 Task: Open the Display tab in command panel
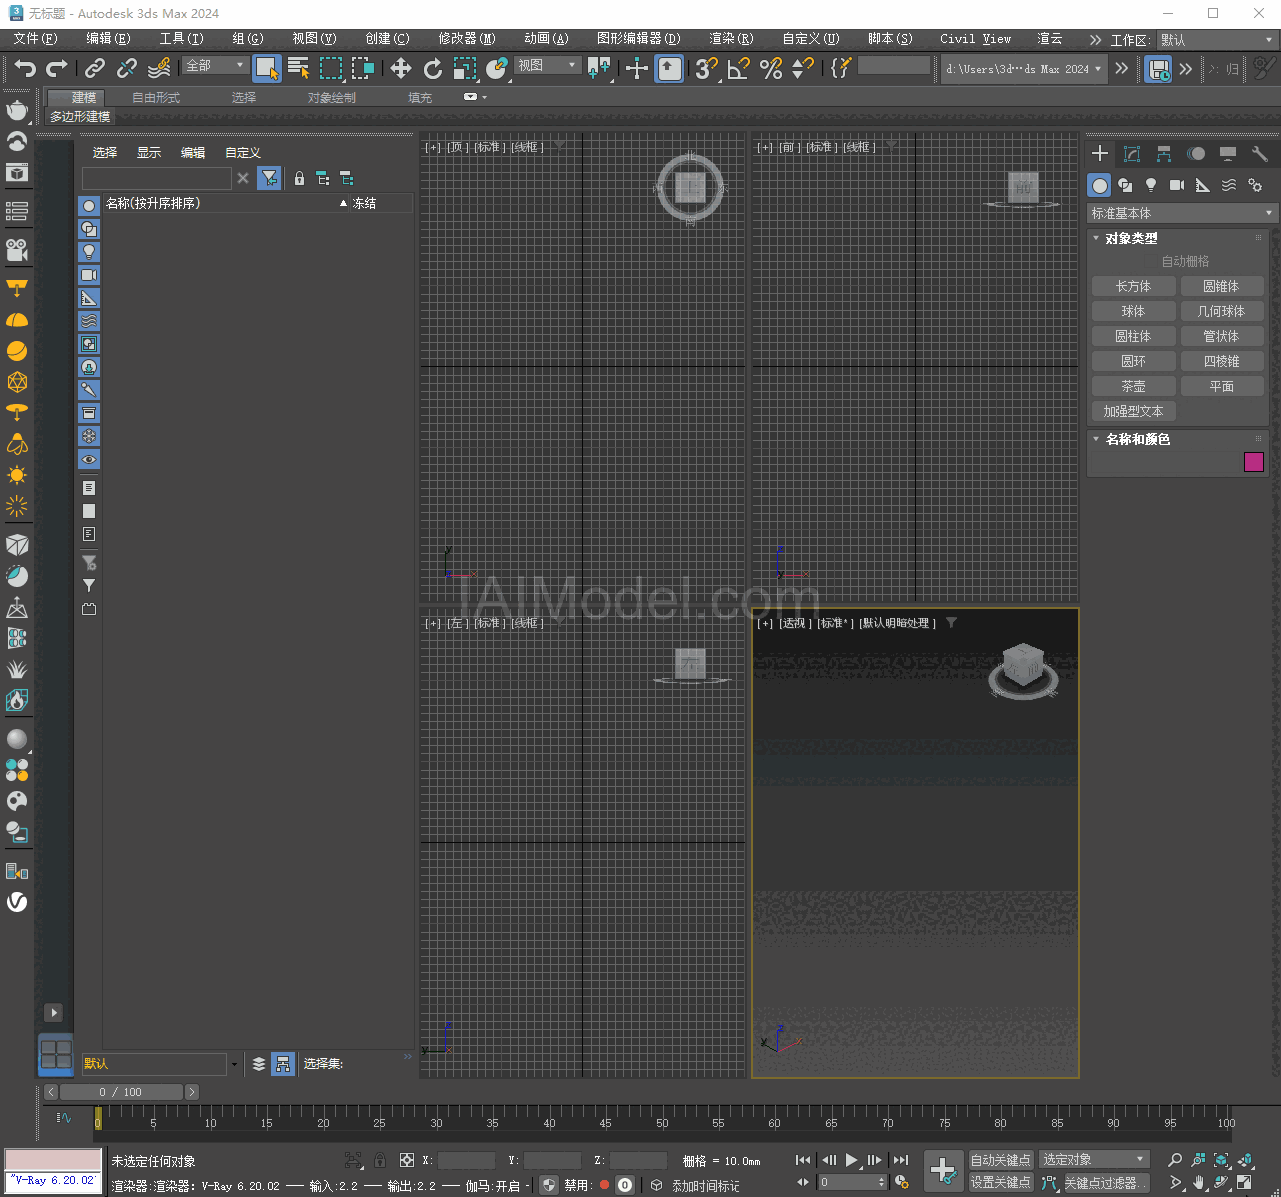1228,153
